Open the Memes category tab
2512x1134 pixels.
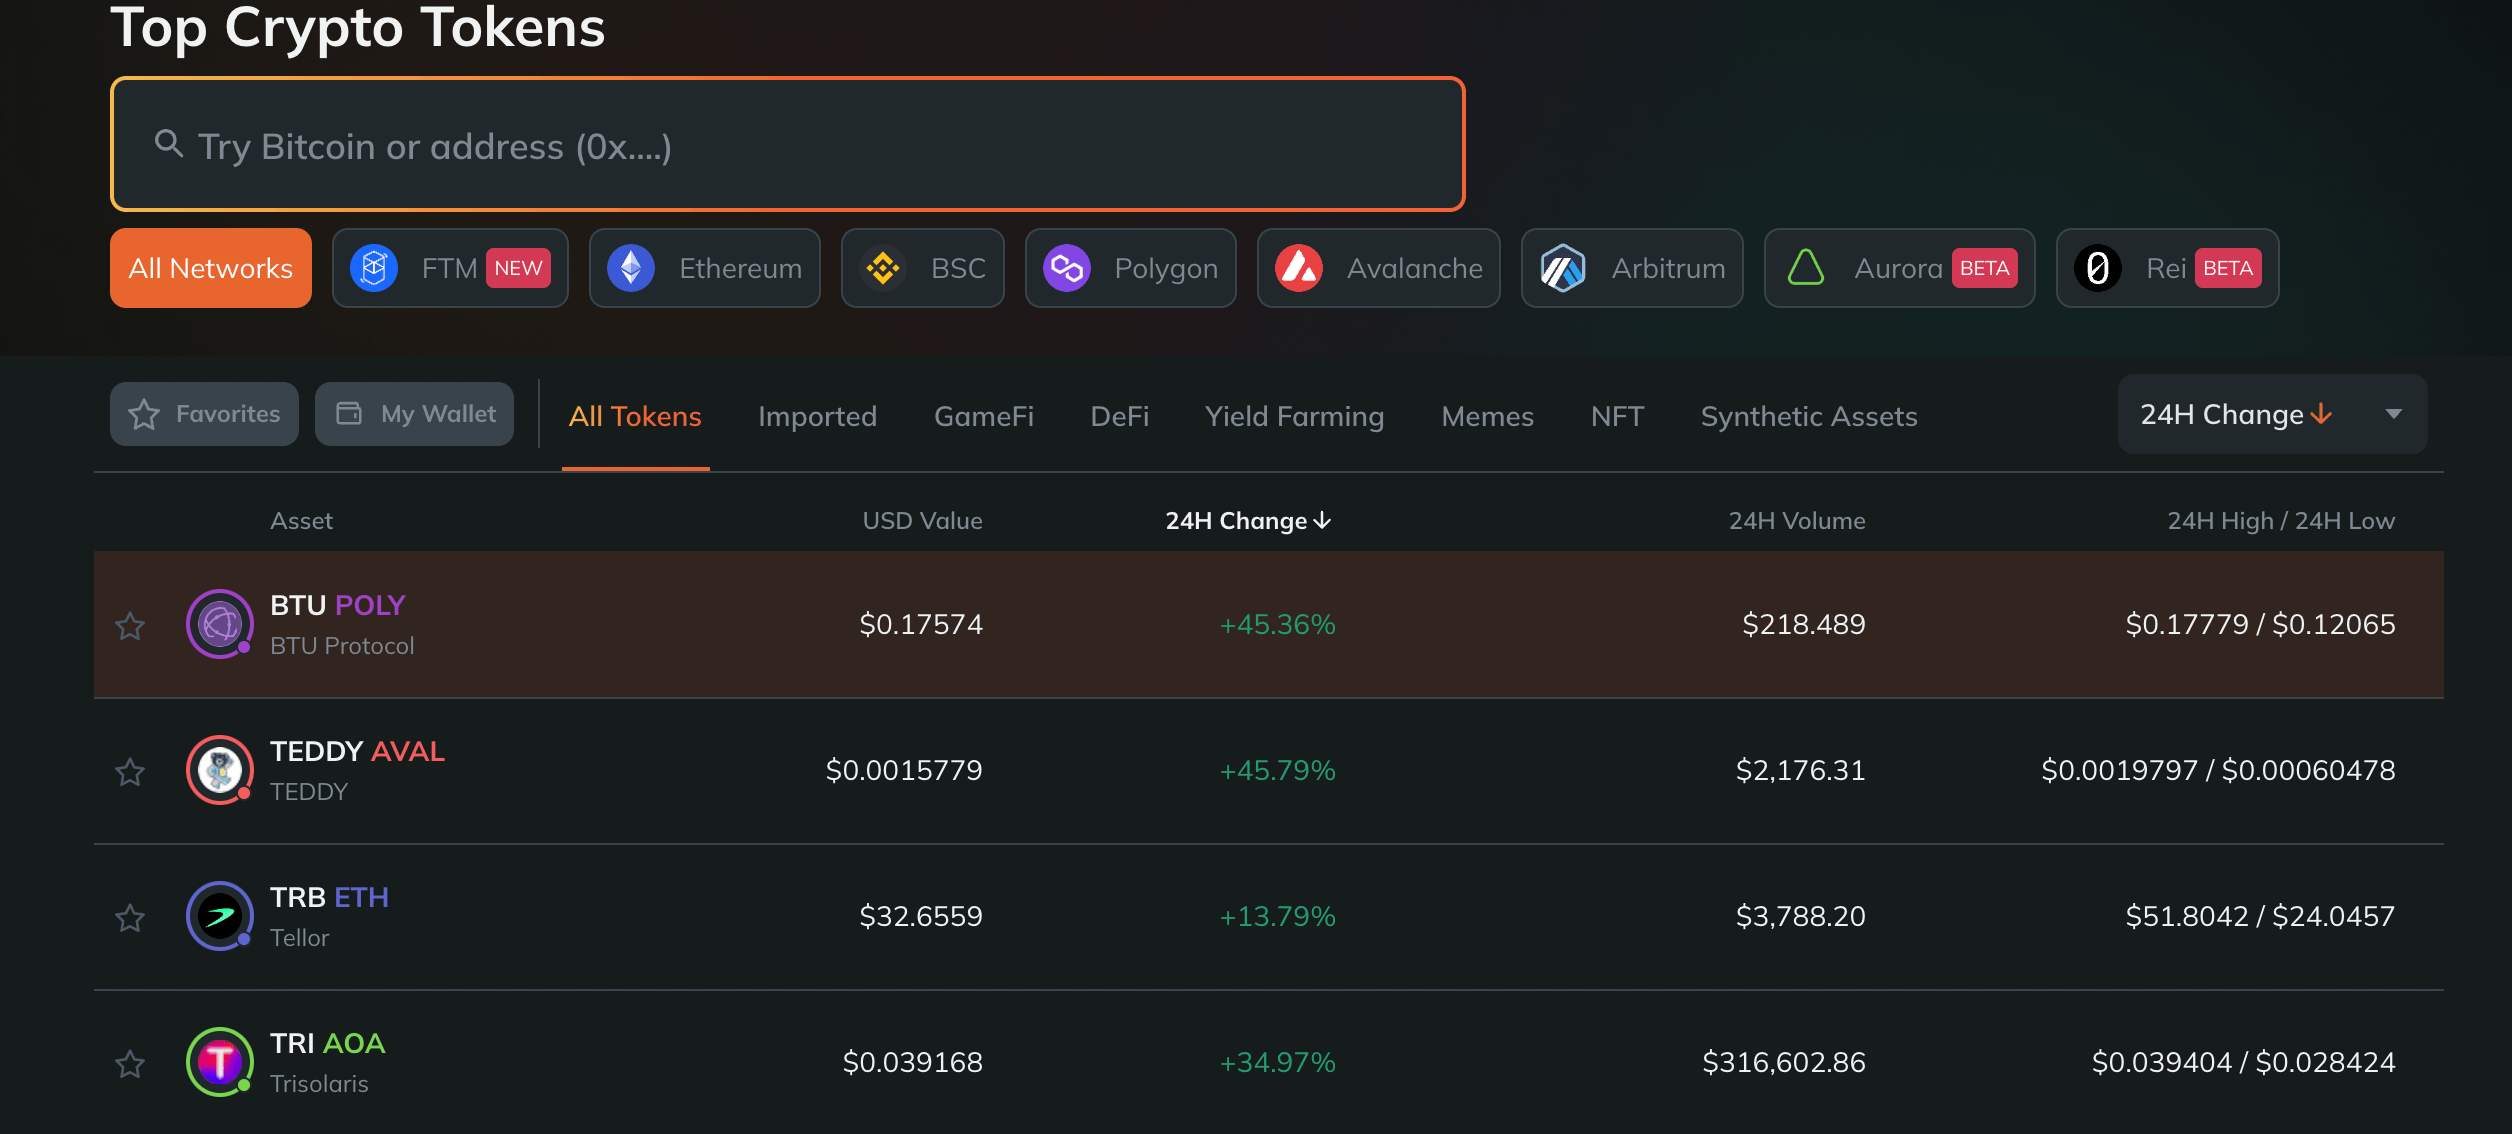pos(1487,416)
